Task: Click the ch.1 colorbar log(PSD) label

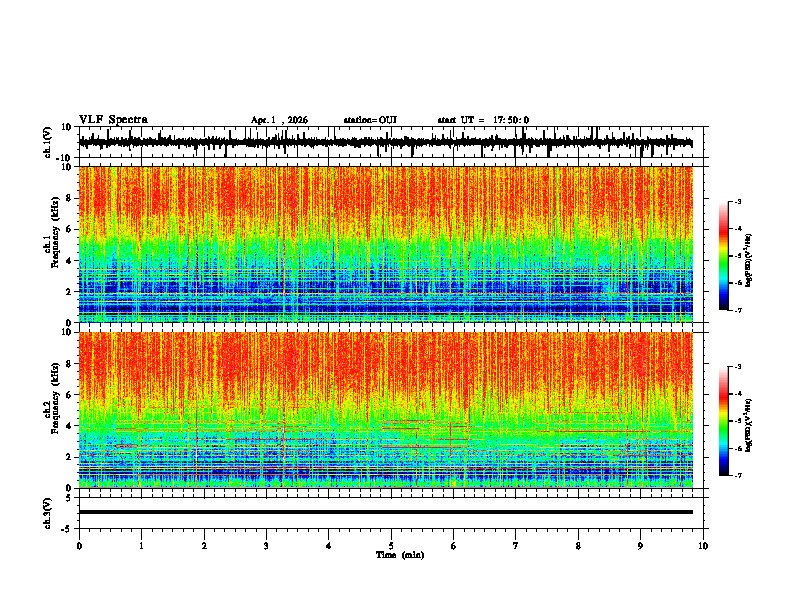Action: click(748, 261)
